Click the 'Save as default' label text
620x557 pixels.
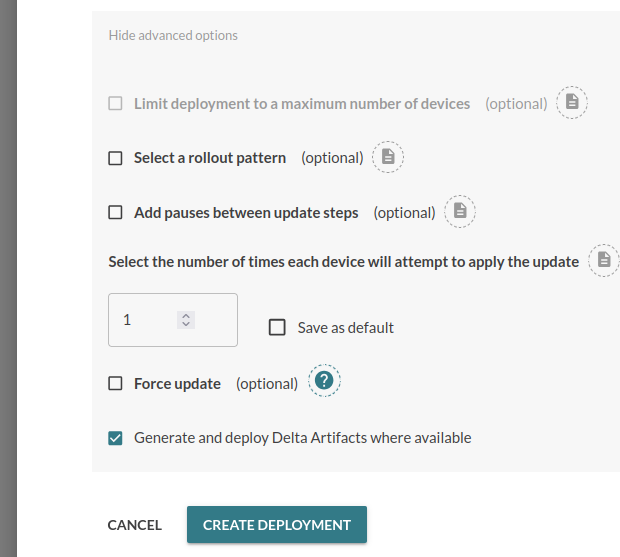click(346, 327)
